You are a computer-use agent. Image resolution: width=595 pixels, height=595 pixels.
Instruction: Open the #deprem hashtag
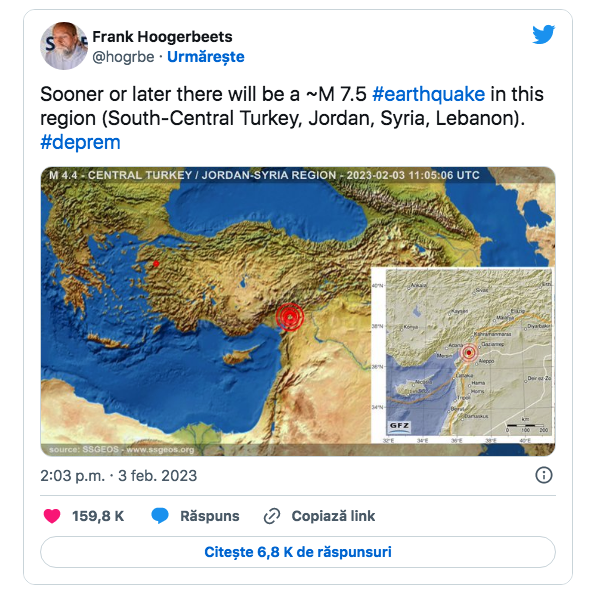click(x=80, y=142)
